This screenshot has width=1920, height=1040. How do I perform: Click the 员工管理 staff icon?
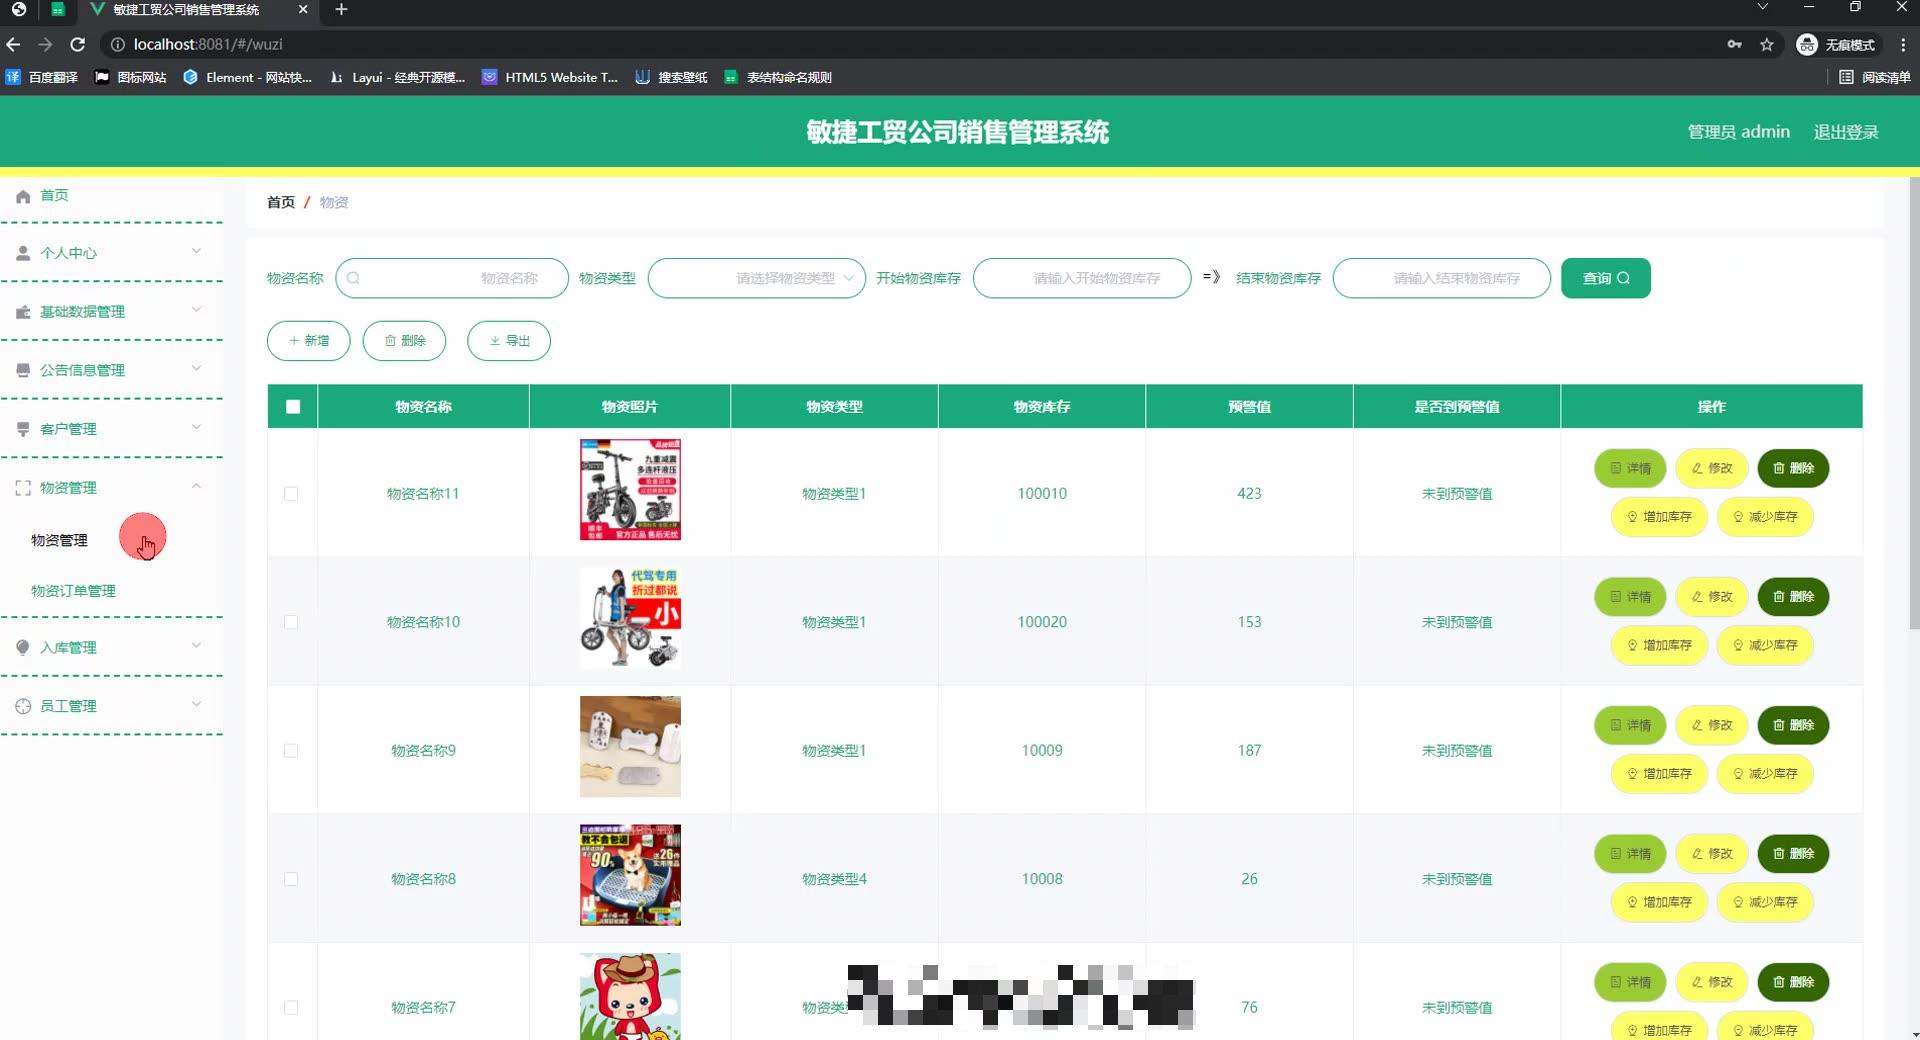click(x=22, y=706)
